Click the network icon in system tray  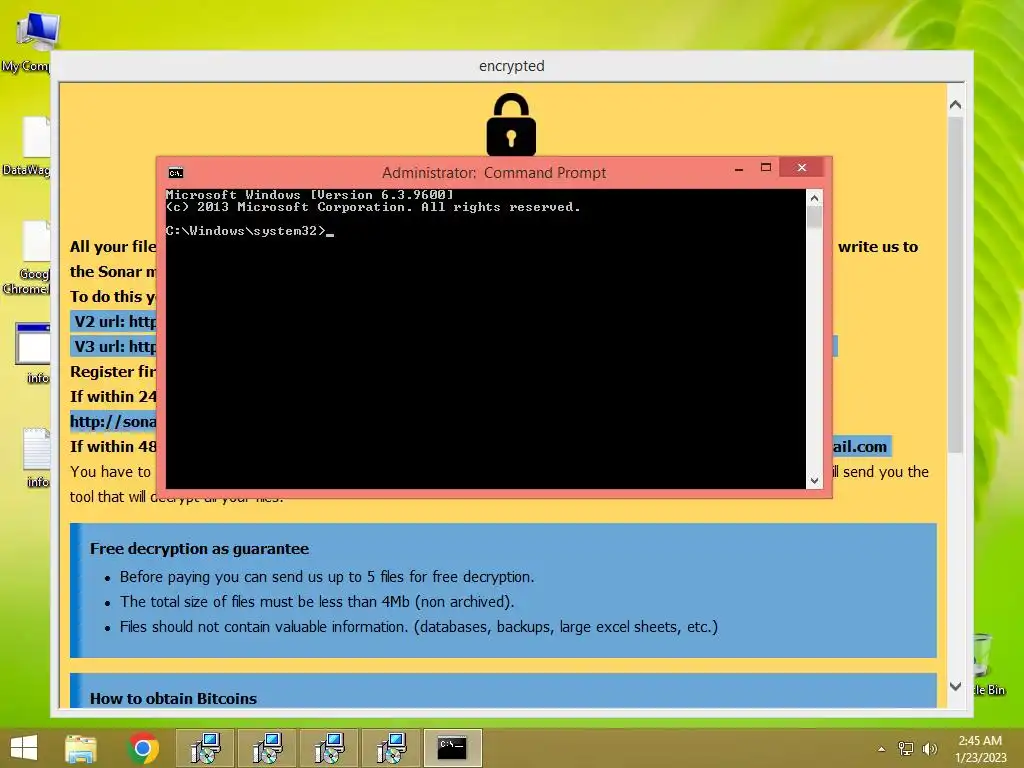pos(906,748)
